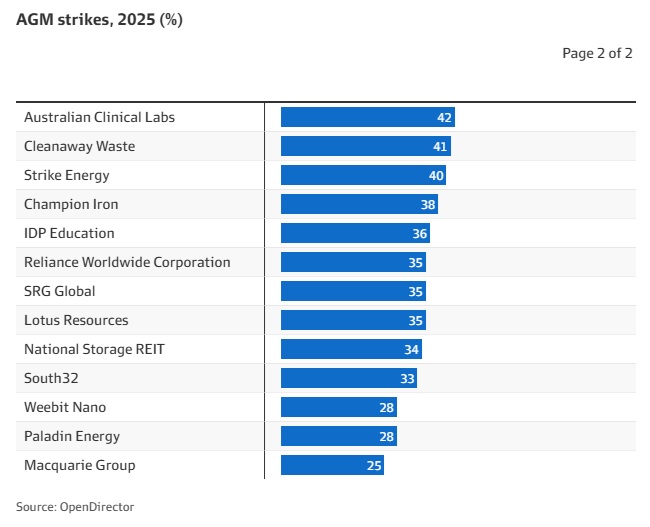Click the SRG Global bar
Screen dimensions: 650x527
[353, 291]
